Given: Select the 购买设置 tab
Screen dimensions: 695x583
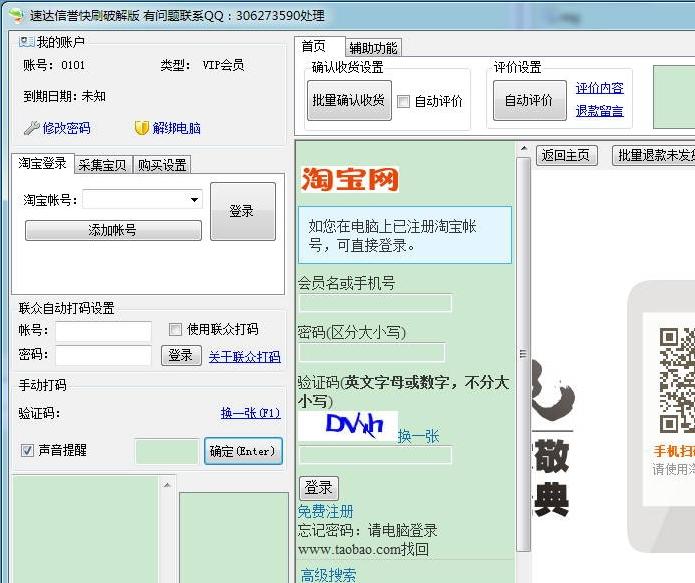Looking at the screenshot, I should coord(161,165).
